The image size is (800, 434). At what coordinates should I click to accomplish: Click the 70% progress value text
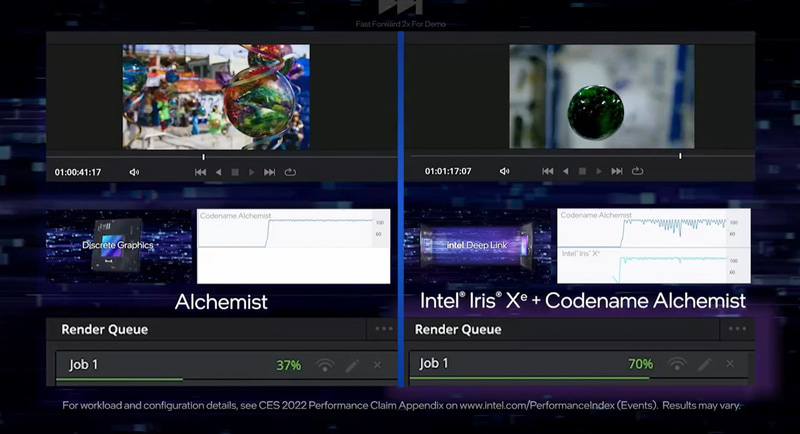tap(641, 364)
